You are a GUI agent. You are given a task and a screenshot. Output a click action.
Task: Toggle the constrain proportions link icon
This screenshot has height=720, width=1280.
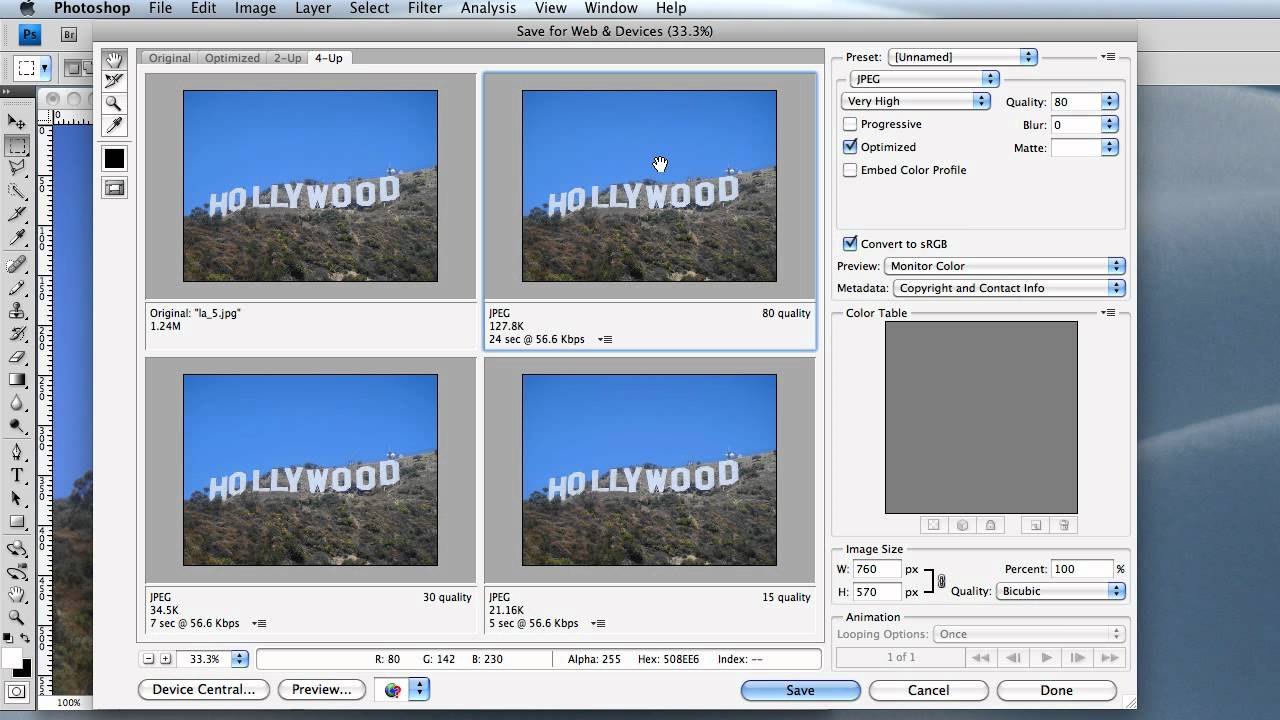coord(940,581)
